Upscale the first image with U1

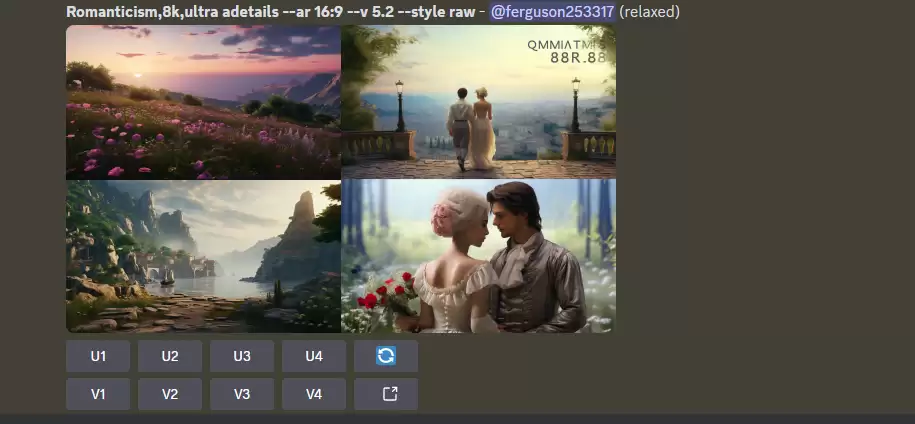98,356
